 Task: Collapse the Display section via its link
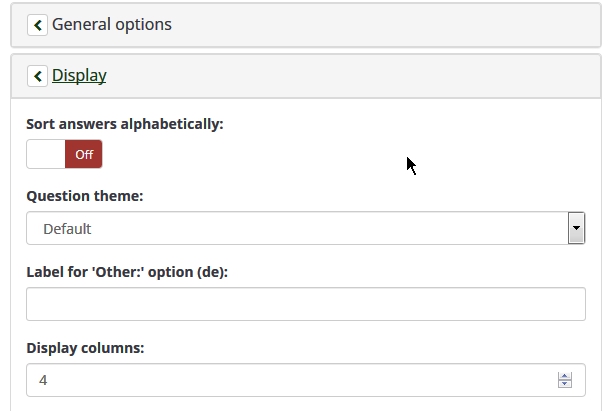79,76
